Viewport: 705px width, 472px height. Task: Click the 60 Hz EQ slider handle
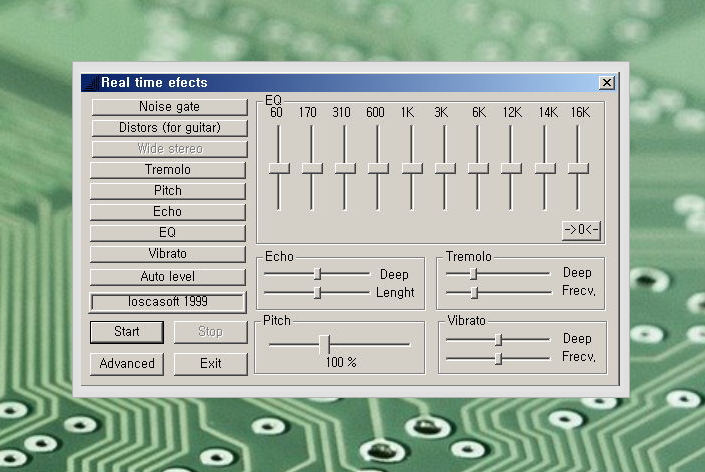279,169
